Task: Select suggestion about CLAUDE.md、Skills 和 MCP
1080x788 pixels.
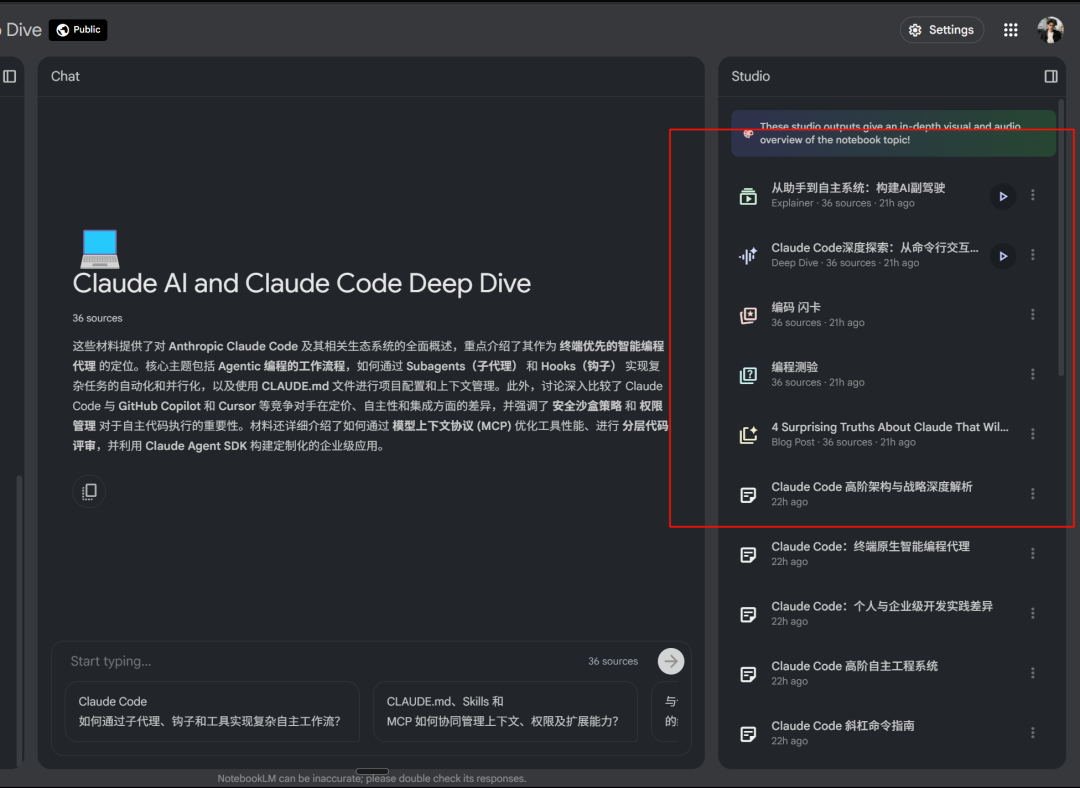Action: [505, 712]
